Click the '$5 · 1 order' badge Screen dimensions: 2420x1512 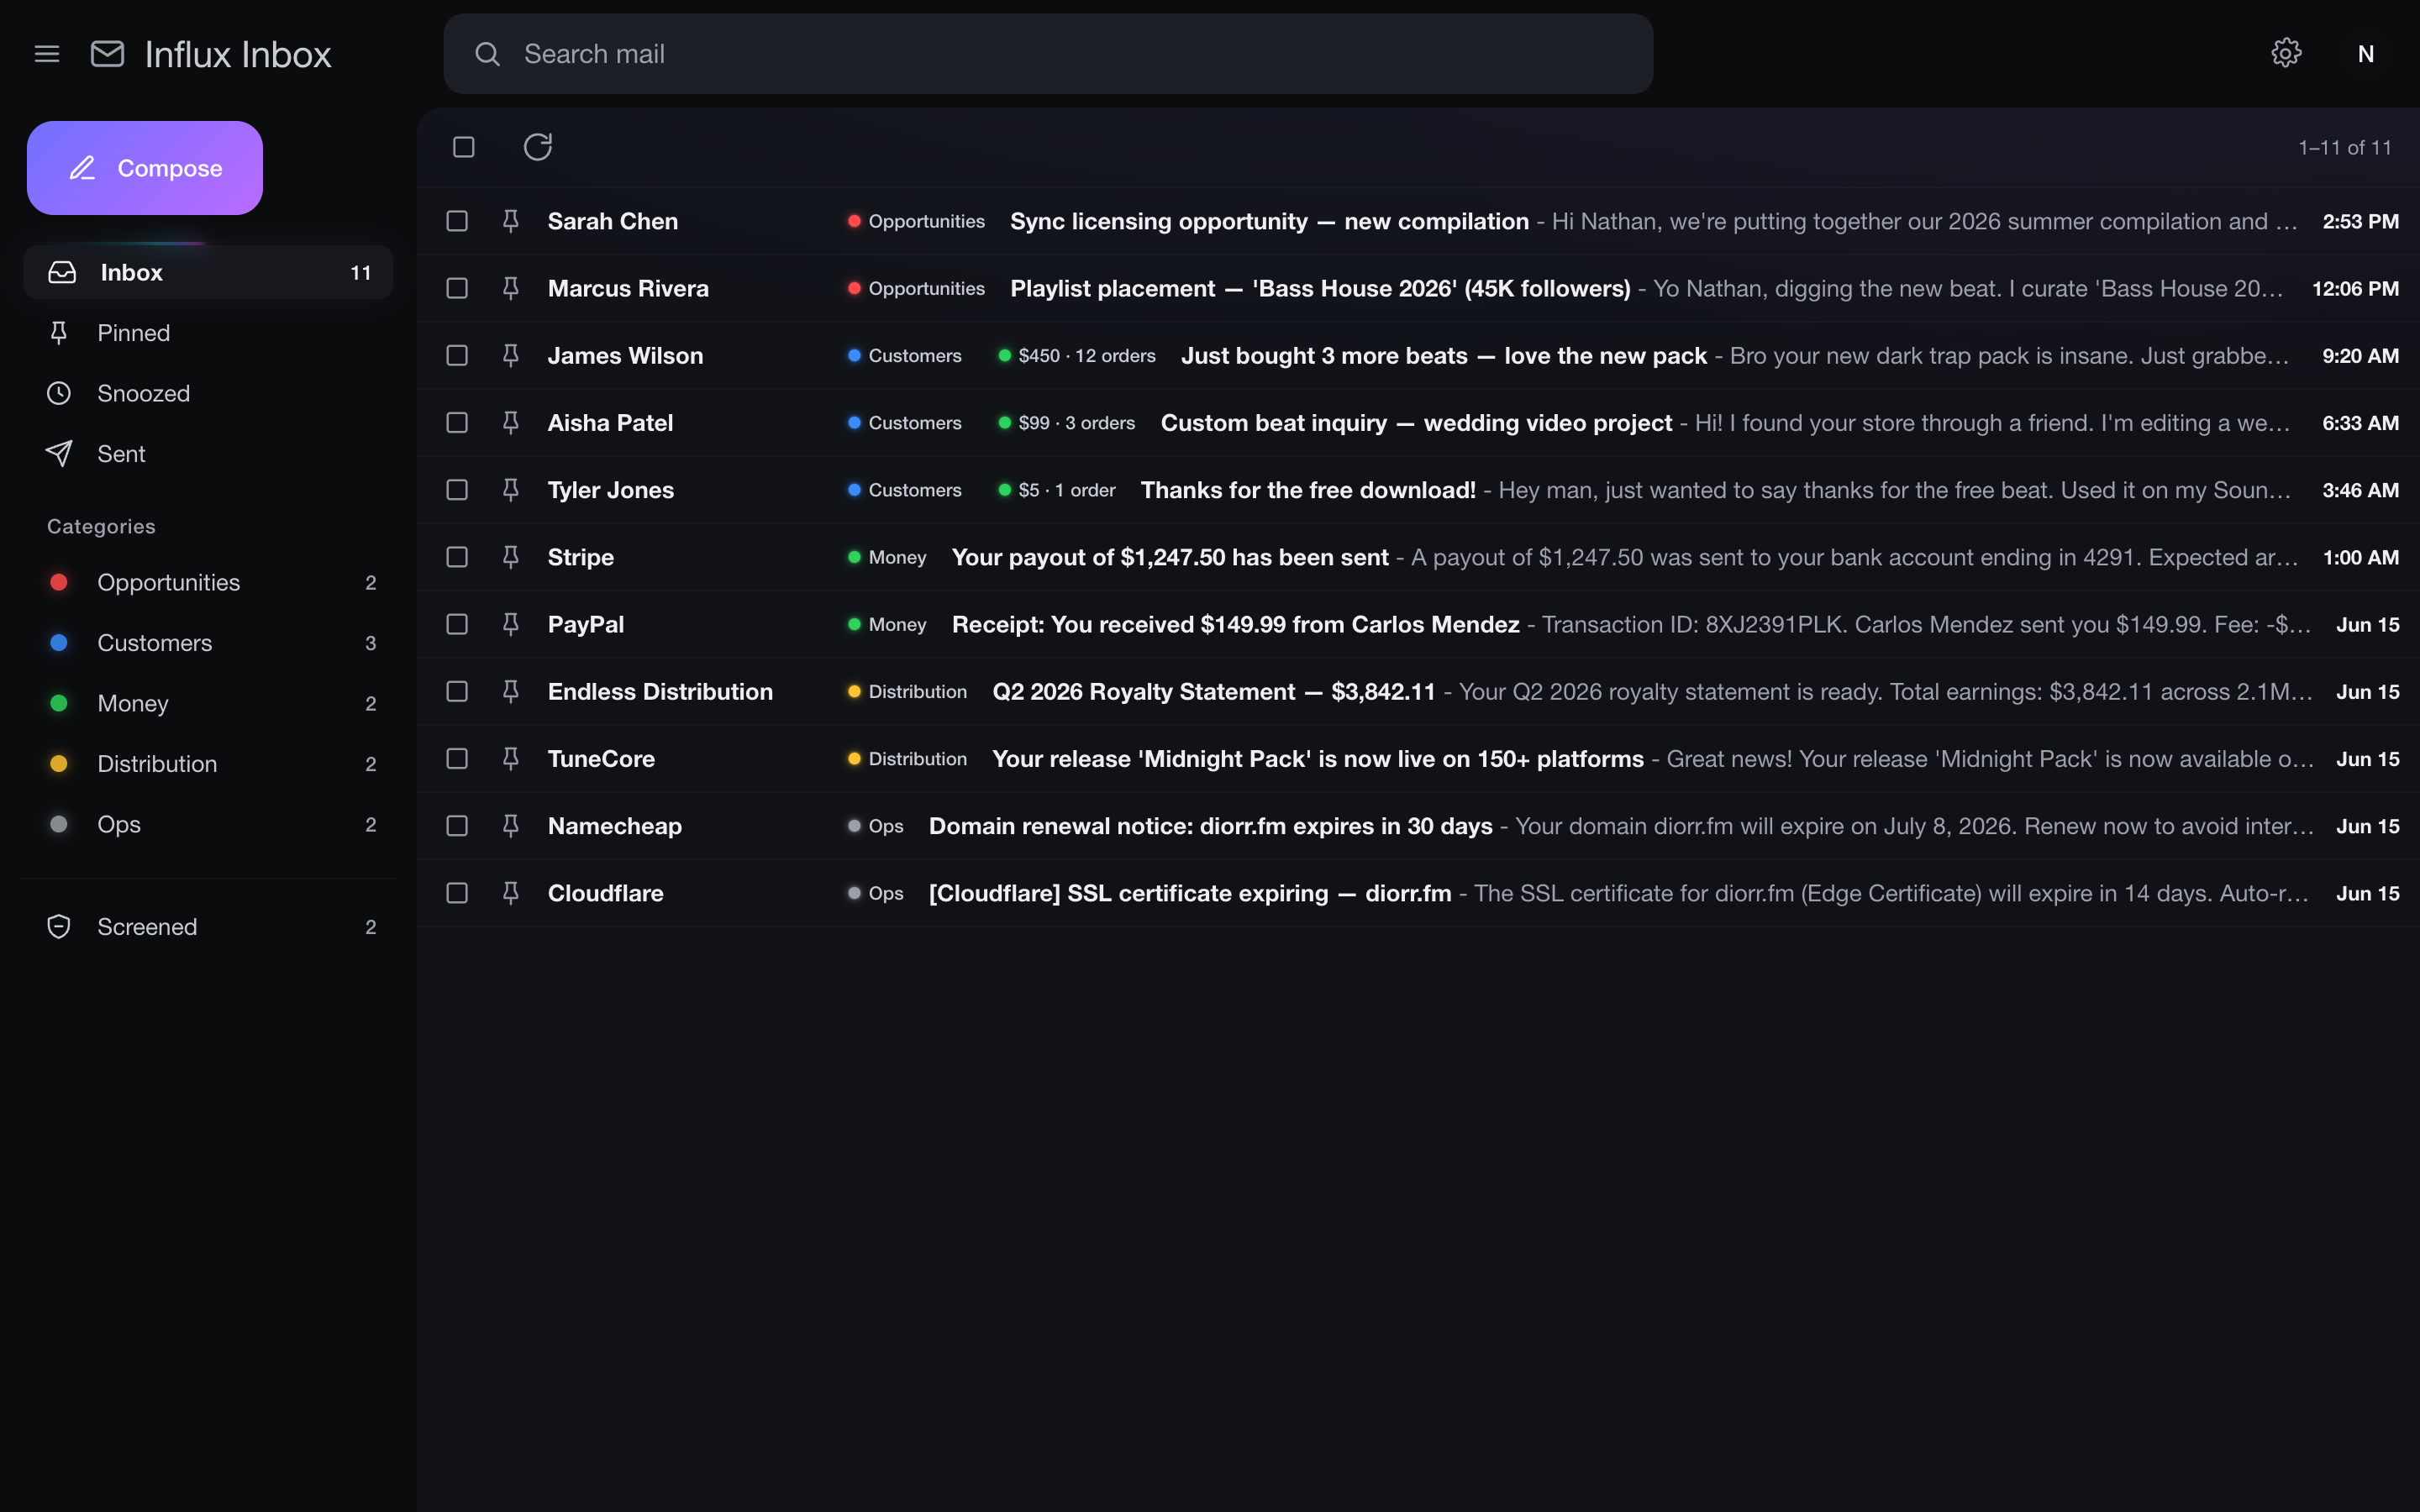(x=1056, y=490)
